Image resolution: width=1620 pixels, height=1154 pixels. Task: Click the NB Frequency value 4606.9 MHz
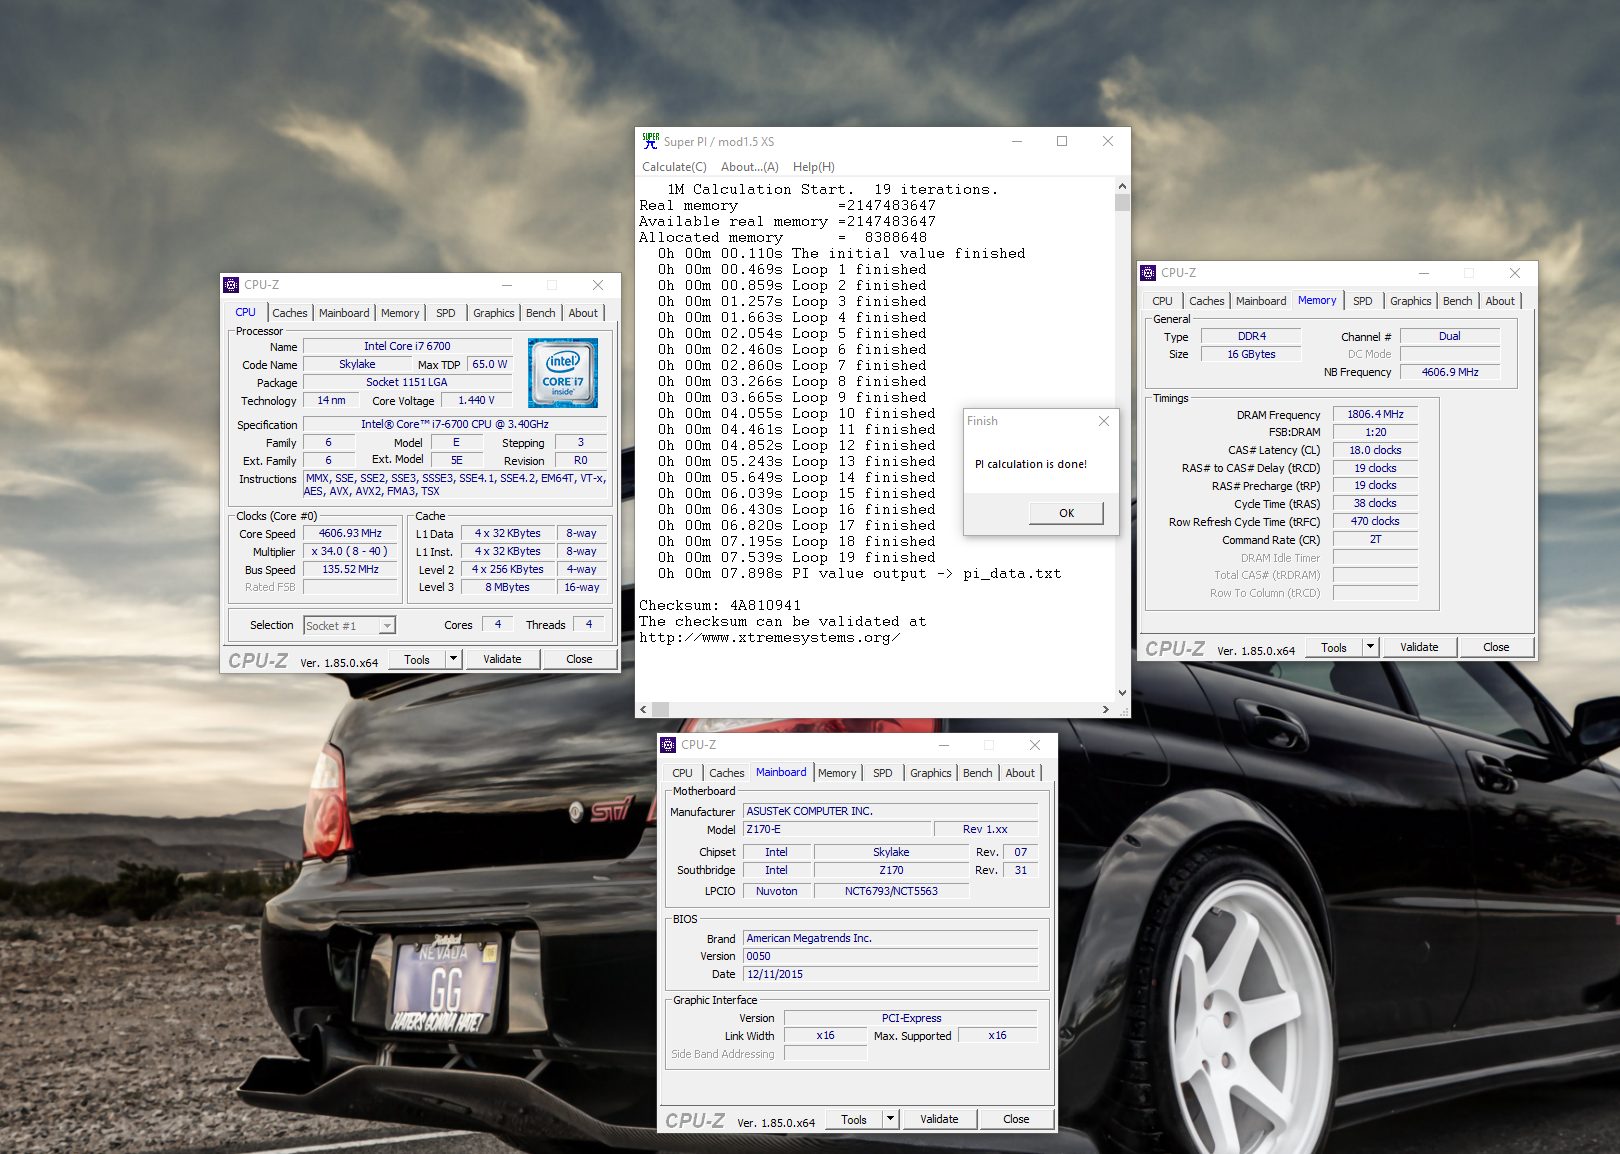coord(1450,372)
